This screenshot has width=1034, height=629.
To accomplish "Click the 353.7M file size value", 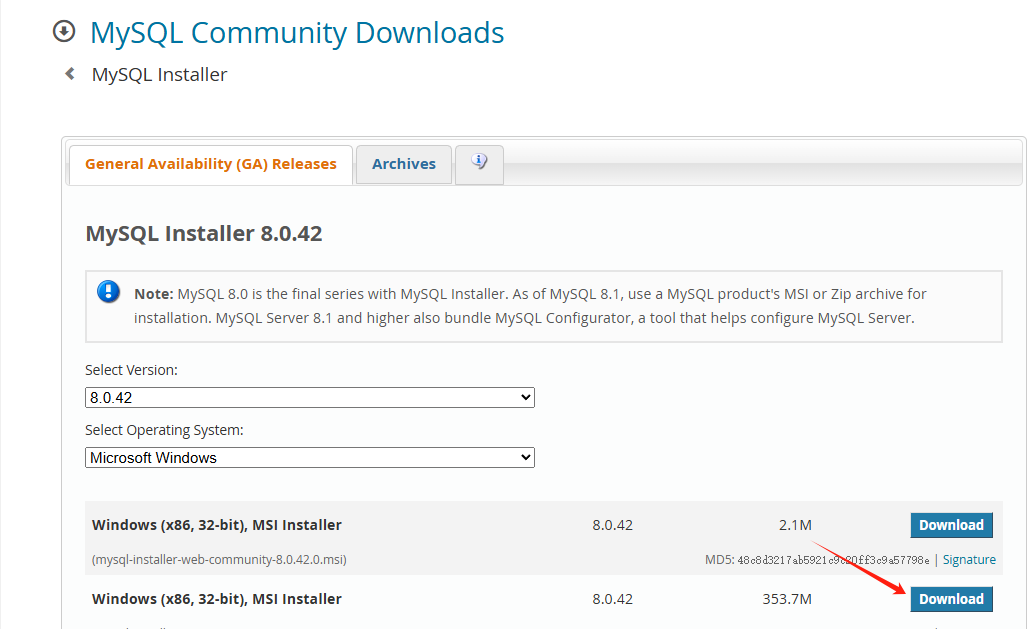I will (x=787, y=599).
